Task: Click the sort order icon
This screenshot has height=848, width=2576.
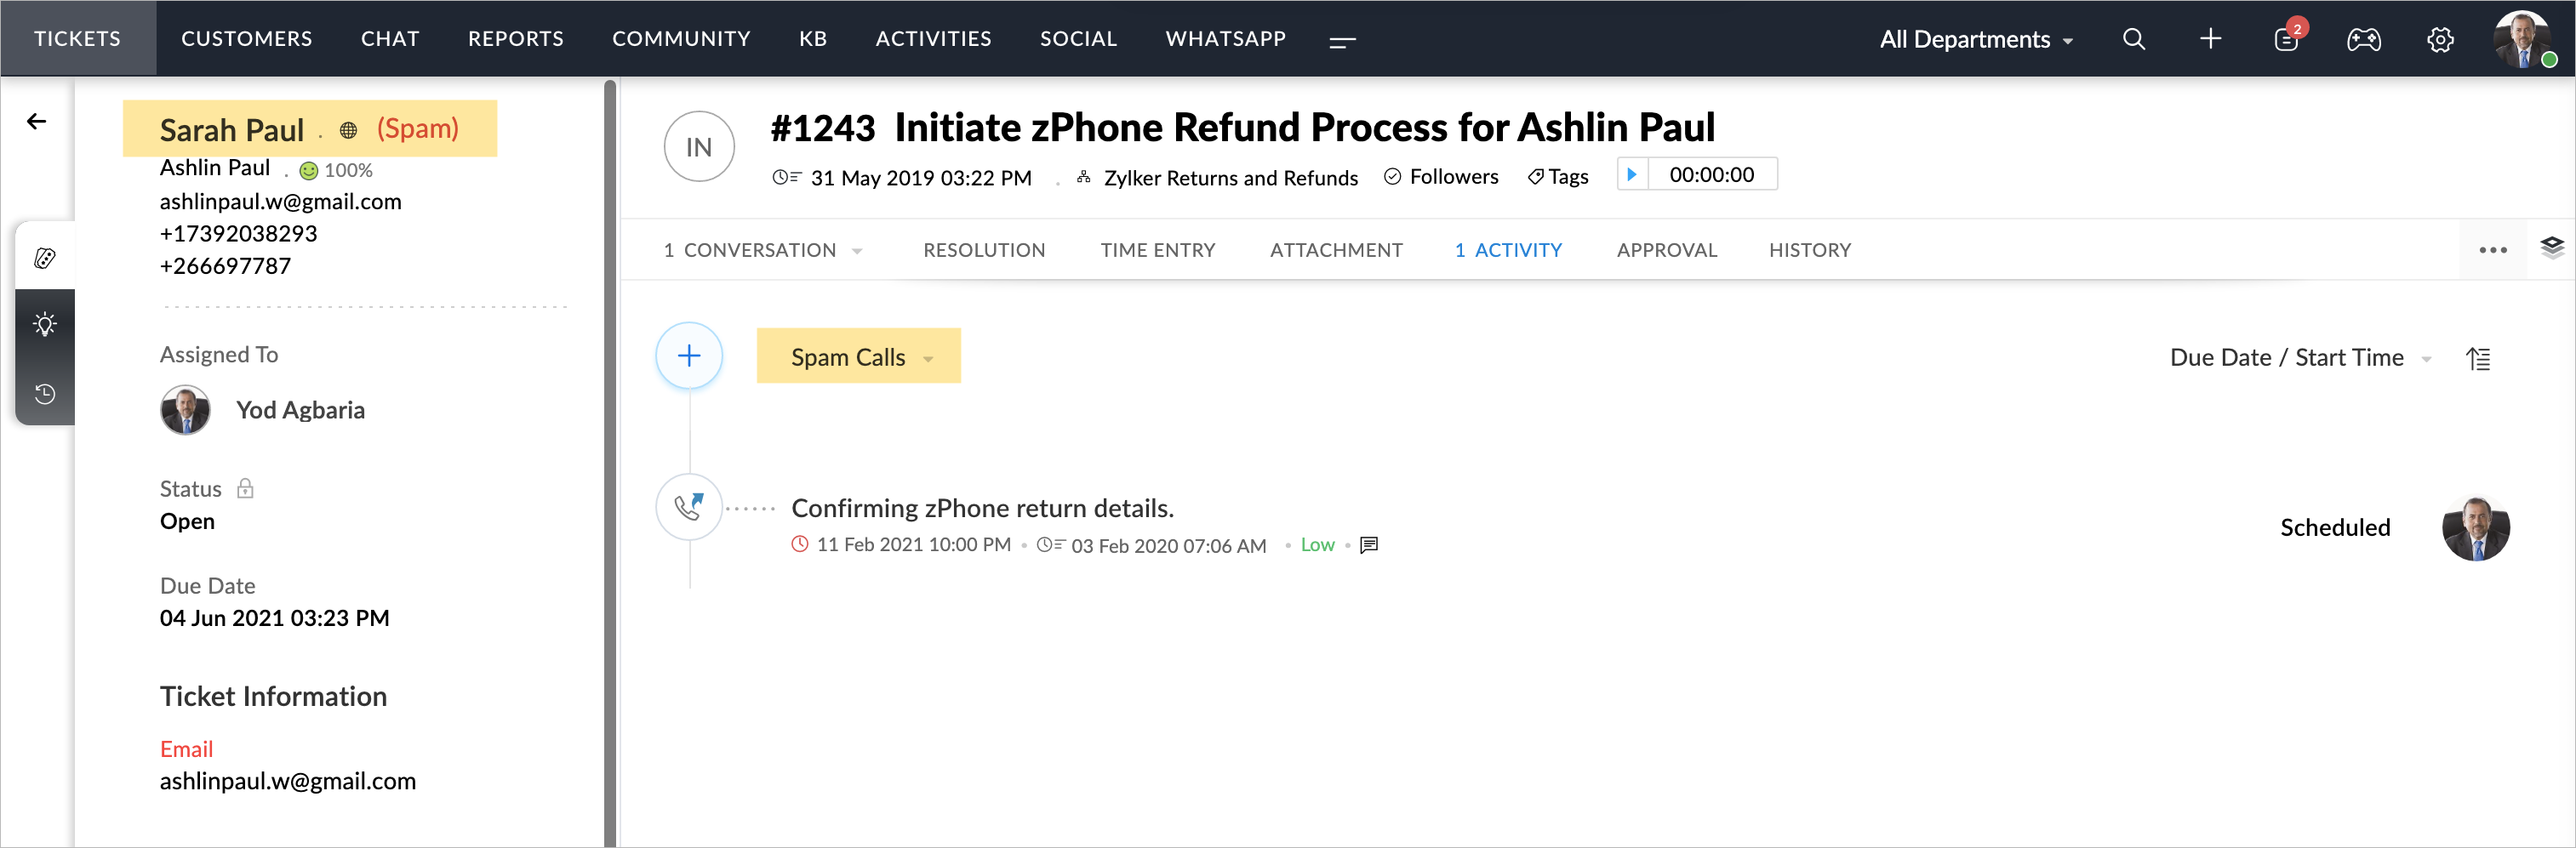Action: pyautogui.click(x=2478, y=358)
